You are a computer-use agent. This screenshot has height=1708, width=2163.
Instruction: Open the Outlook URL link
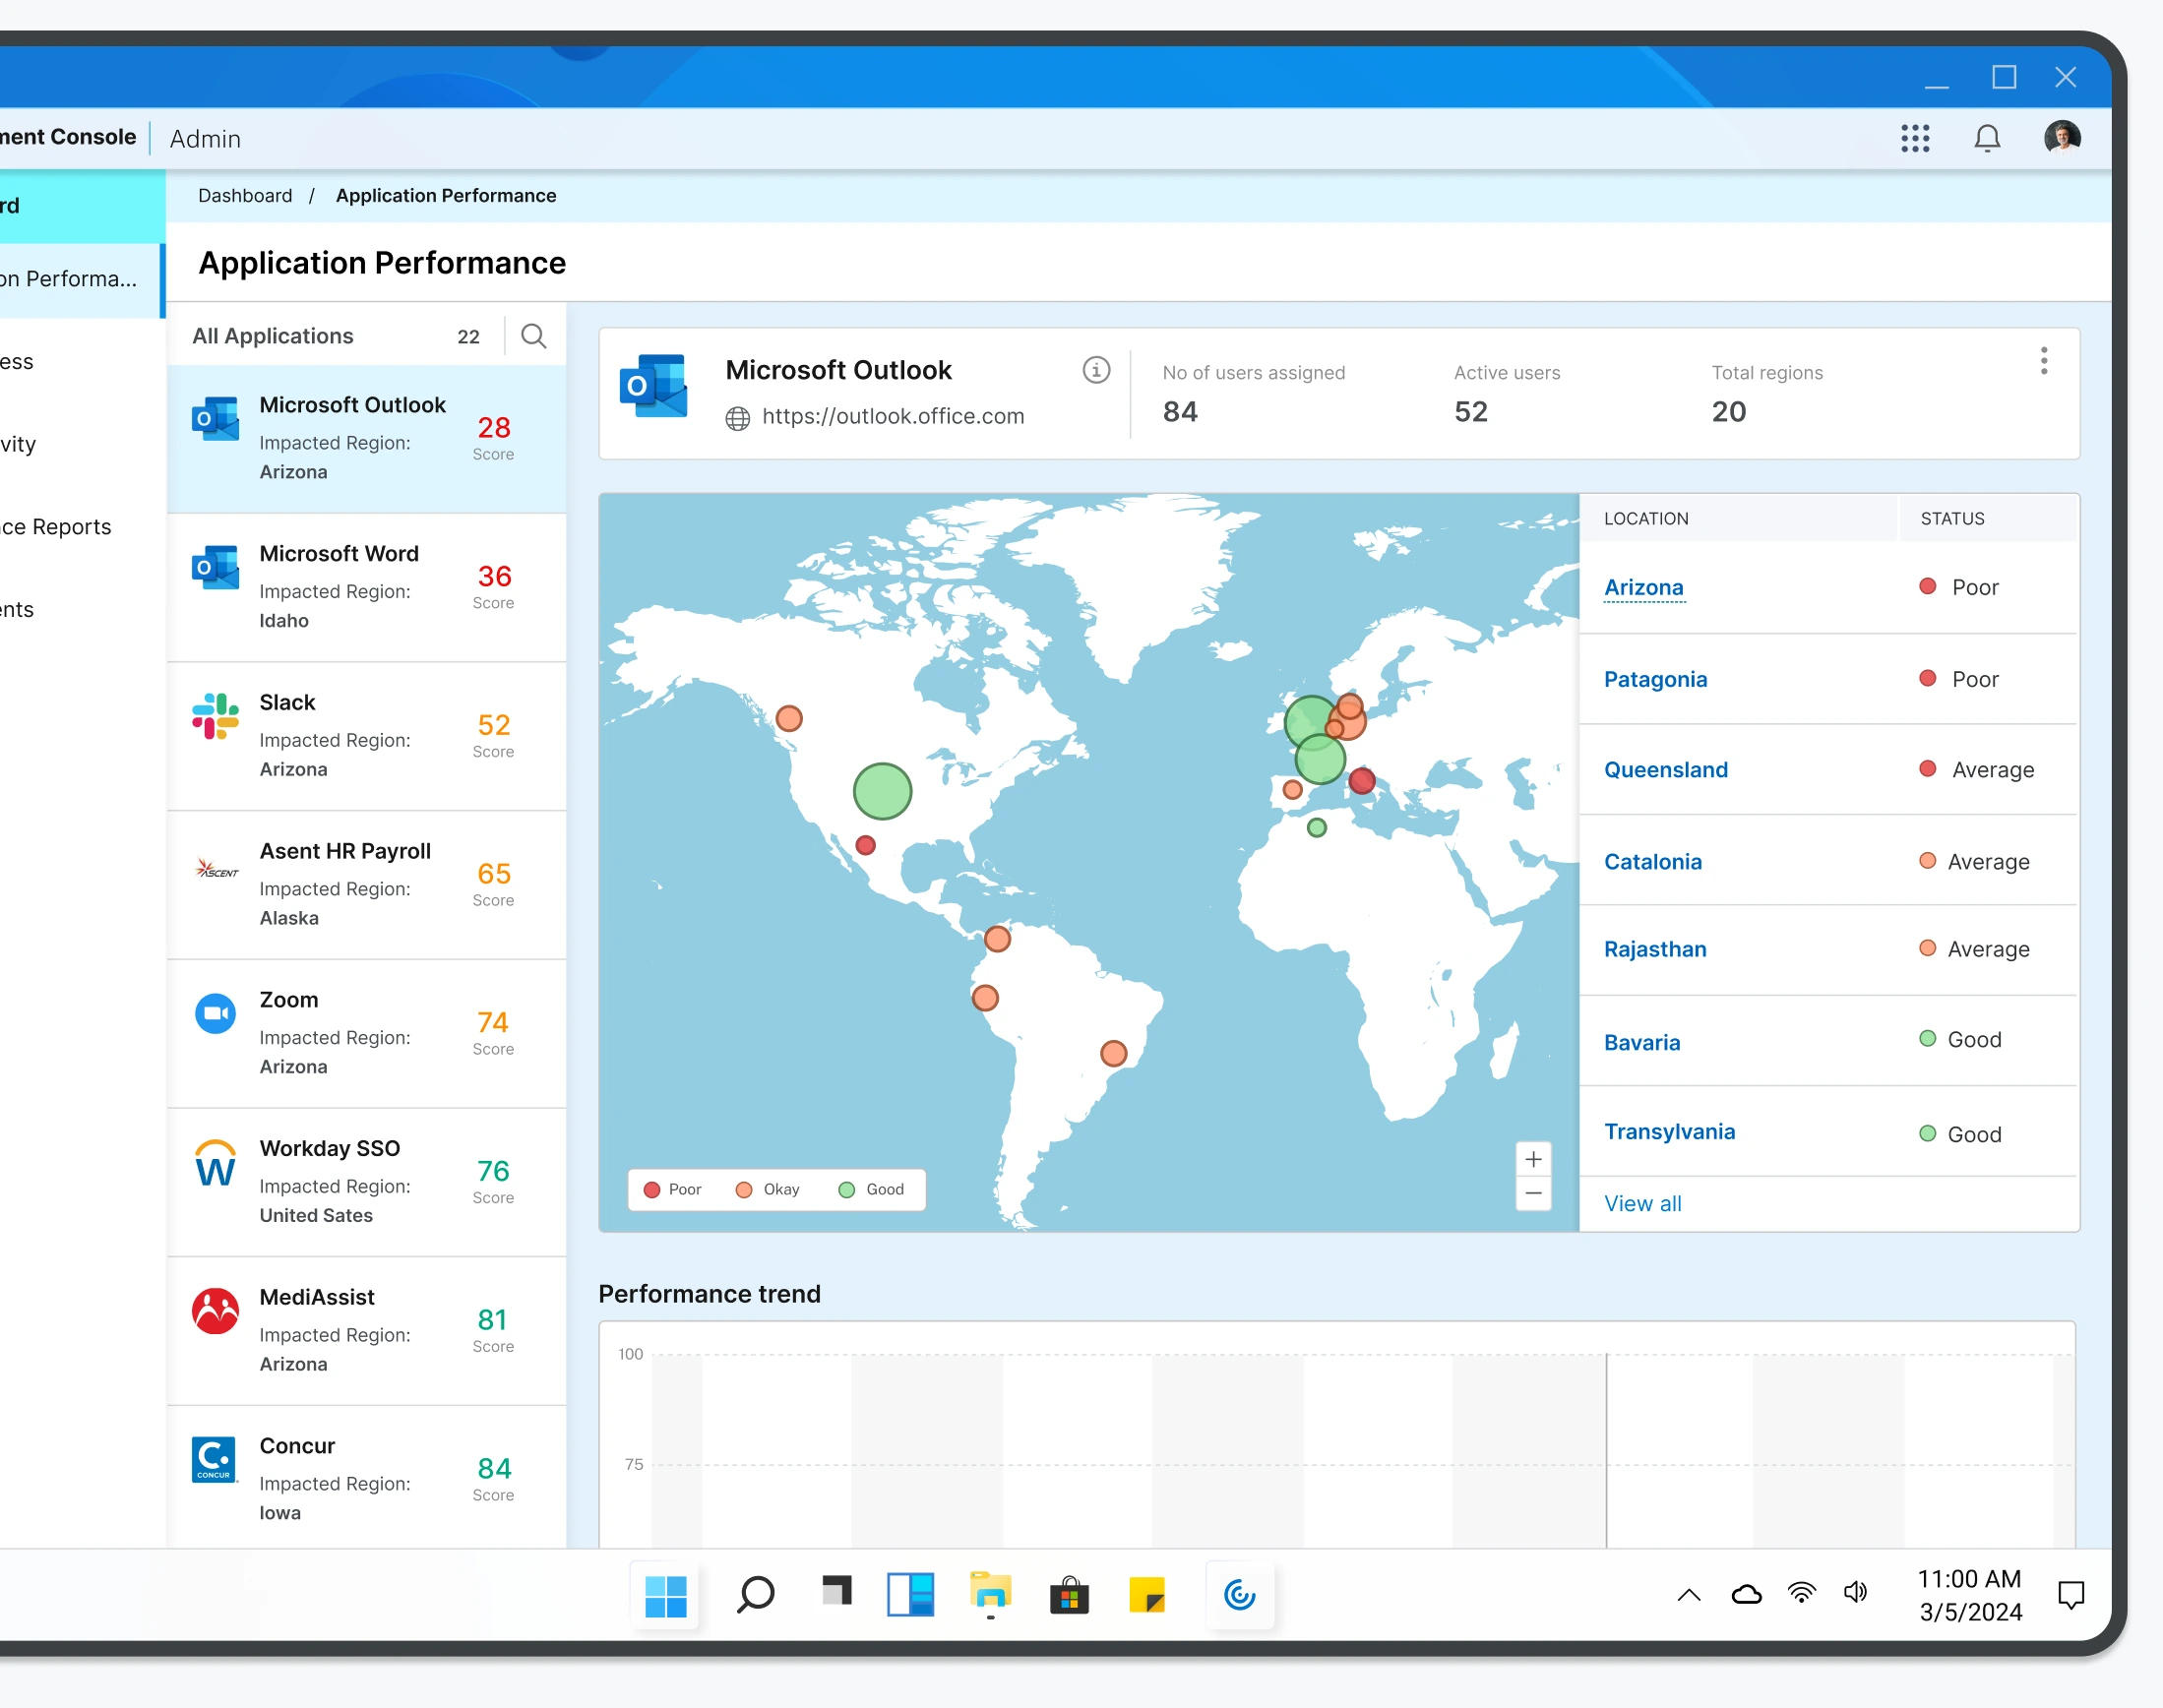point(893,417)
